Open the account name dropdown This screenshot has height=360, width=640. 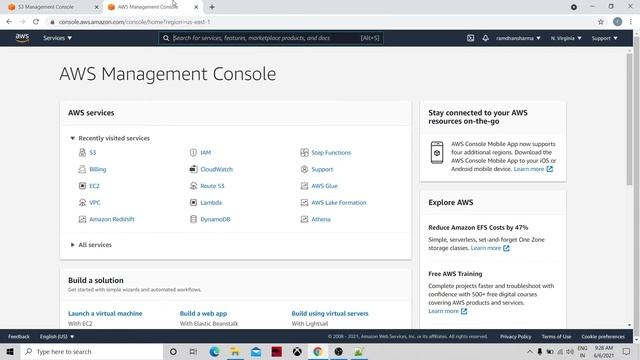click(x=518, y=38)
